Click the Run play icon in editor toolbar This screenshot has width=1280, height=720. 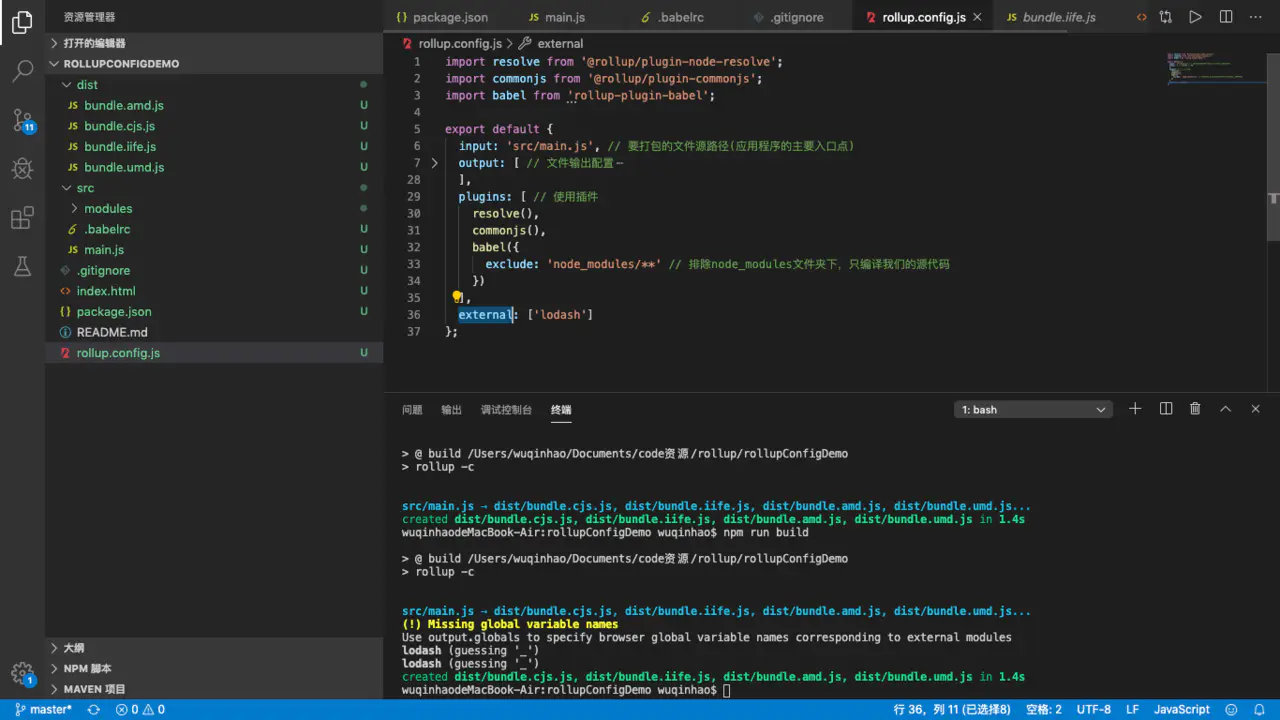tap(1195, 17)
